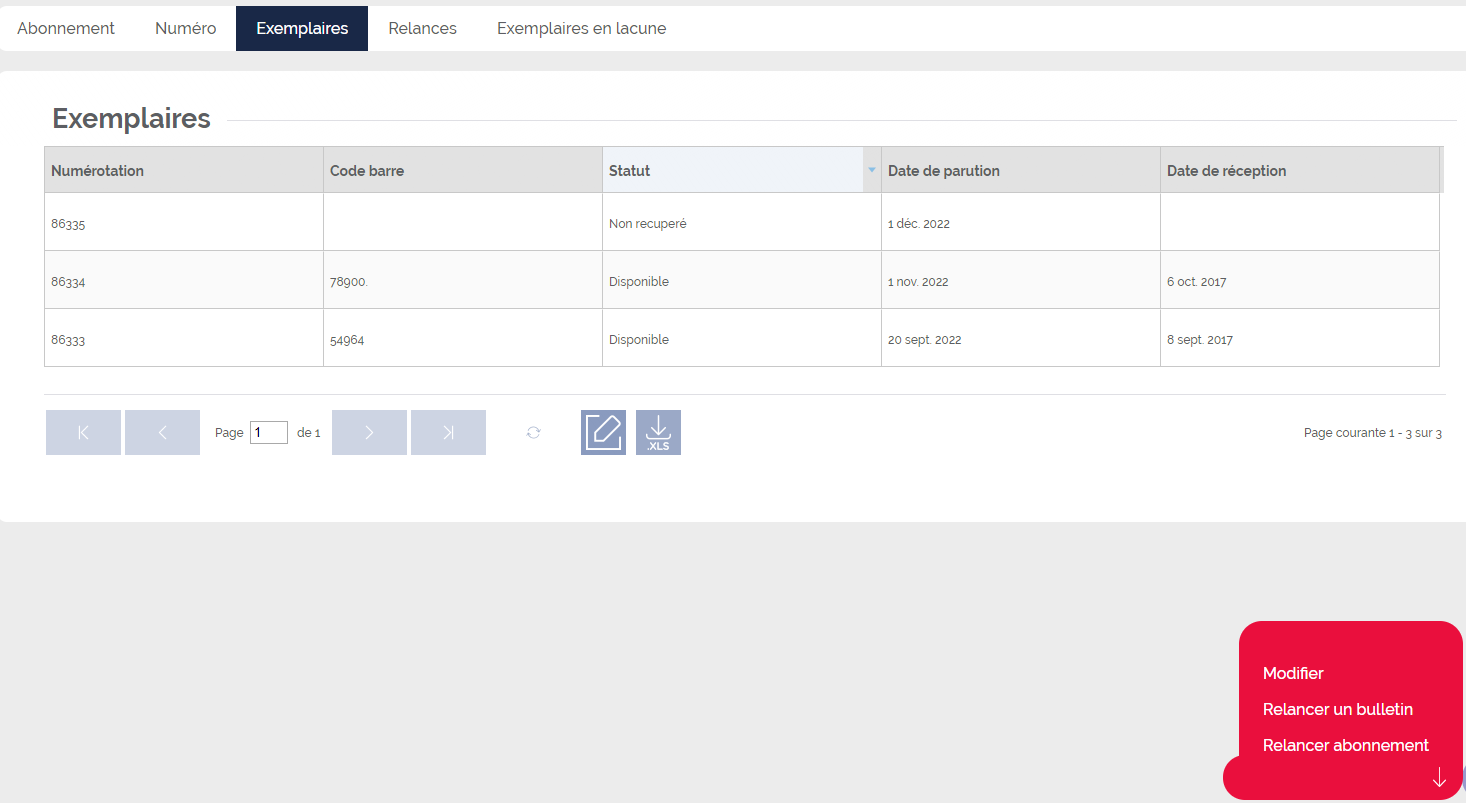The height and width of the screenshot is (803, 1466).
Task: Sort by Numérotation column header
Action: 184,170
